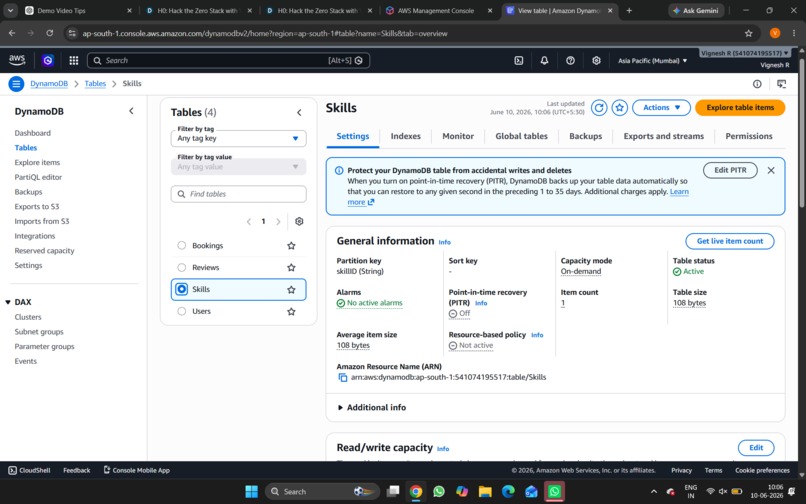This screenshot has width=806, height=504.
Task: Open File Explorer from the taskbar
Action: [485, 492]
